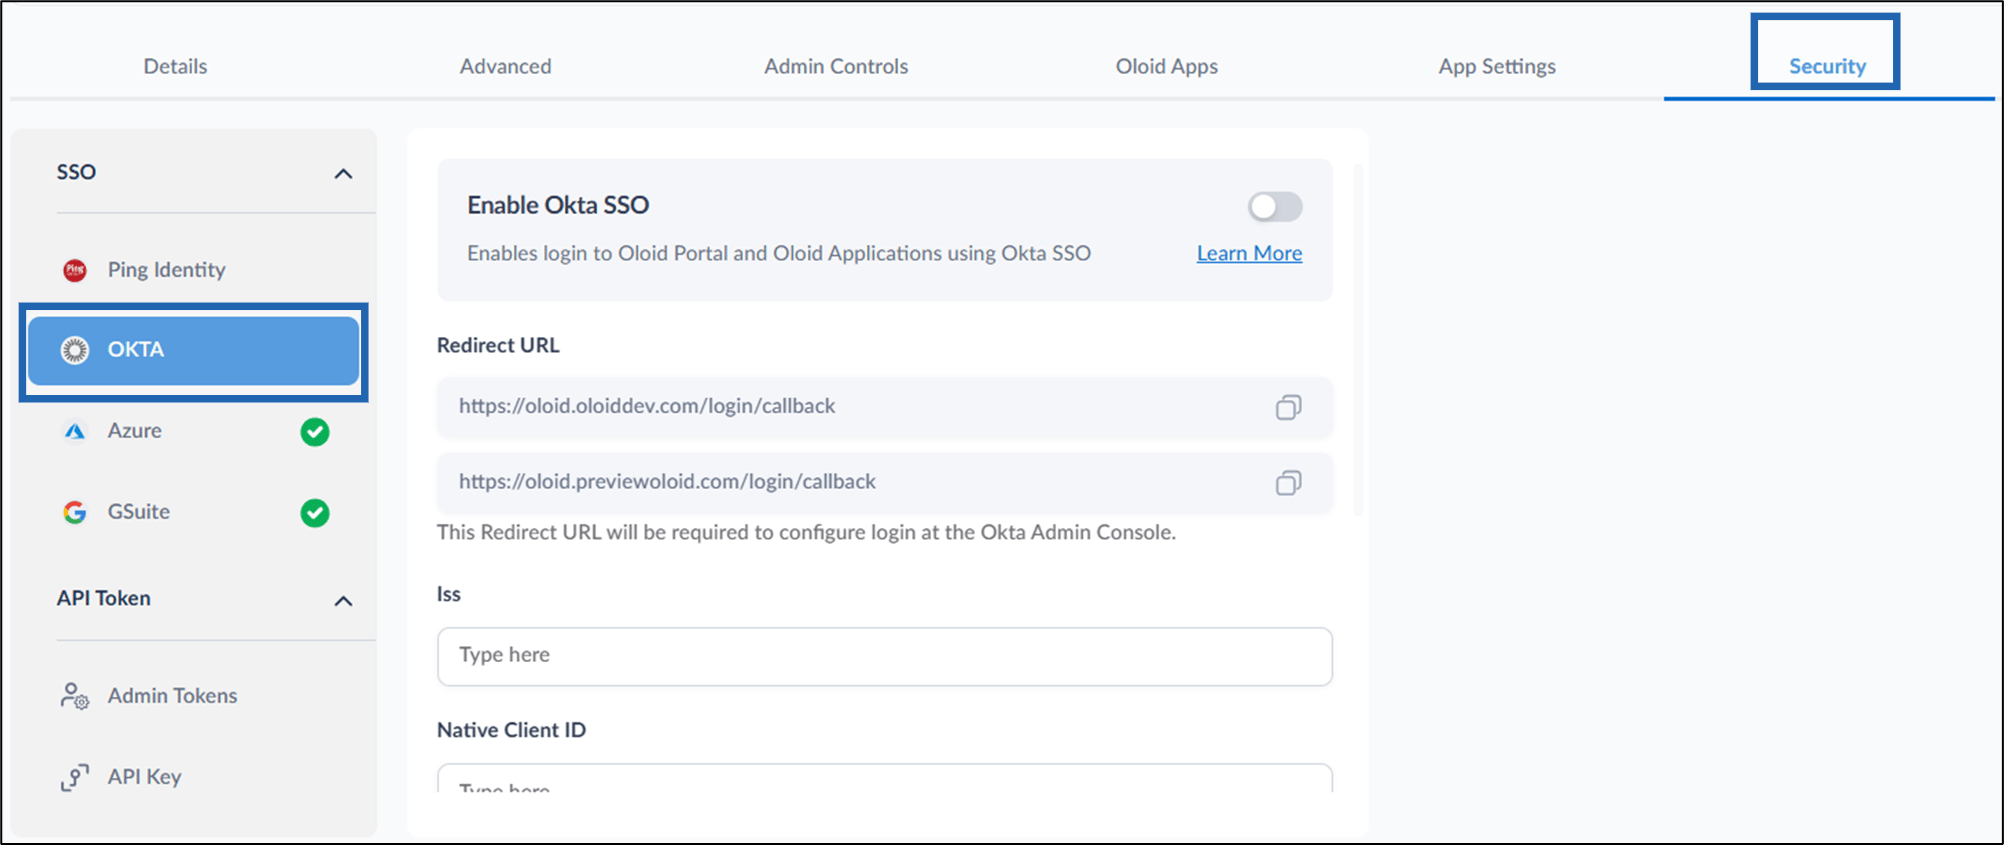The image size is (2004, 845).
Task: Click the API Key icon
Action: [x=75, y=777]
